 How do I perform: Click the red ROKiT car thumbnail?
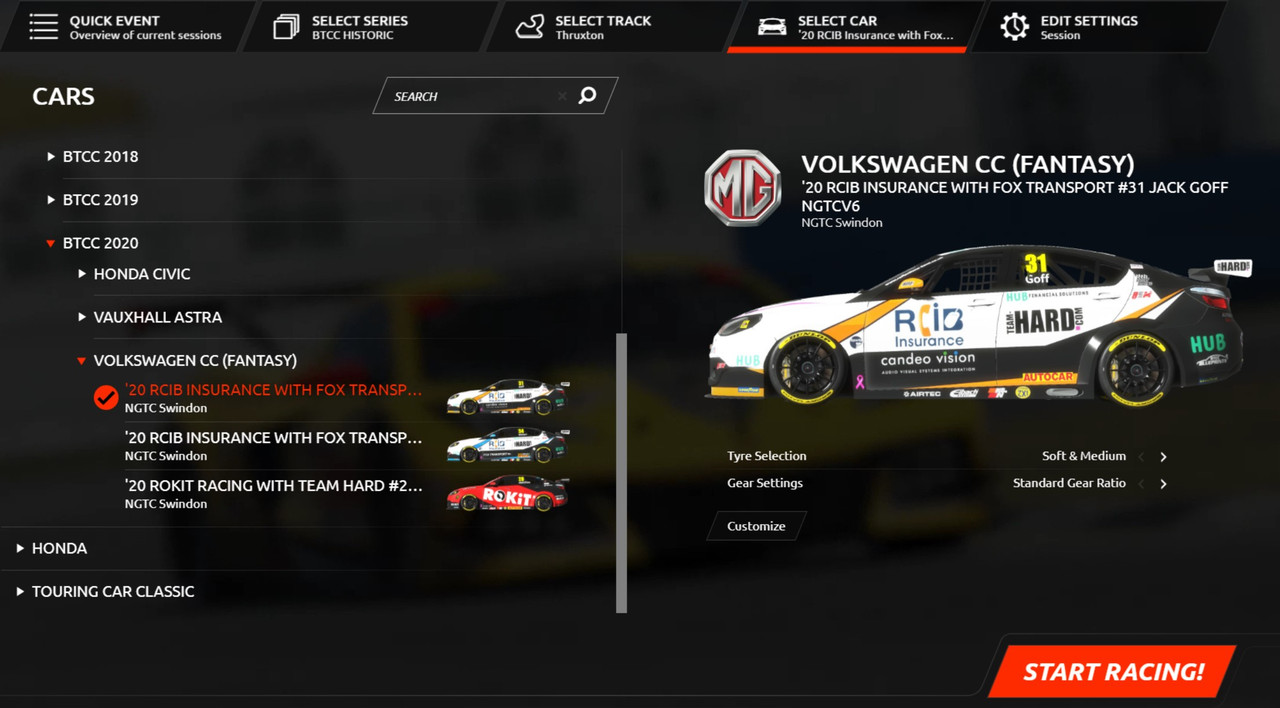[508, 493]
